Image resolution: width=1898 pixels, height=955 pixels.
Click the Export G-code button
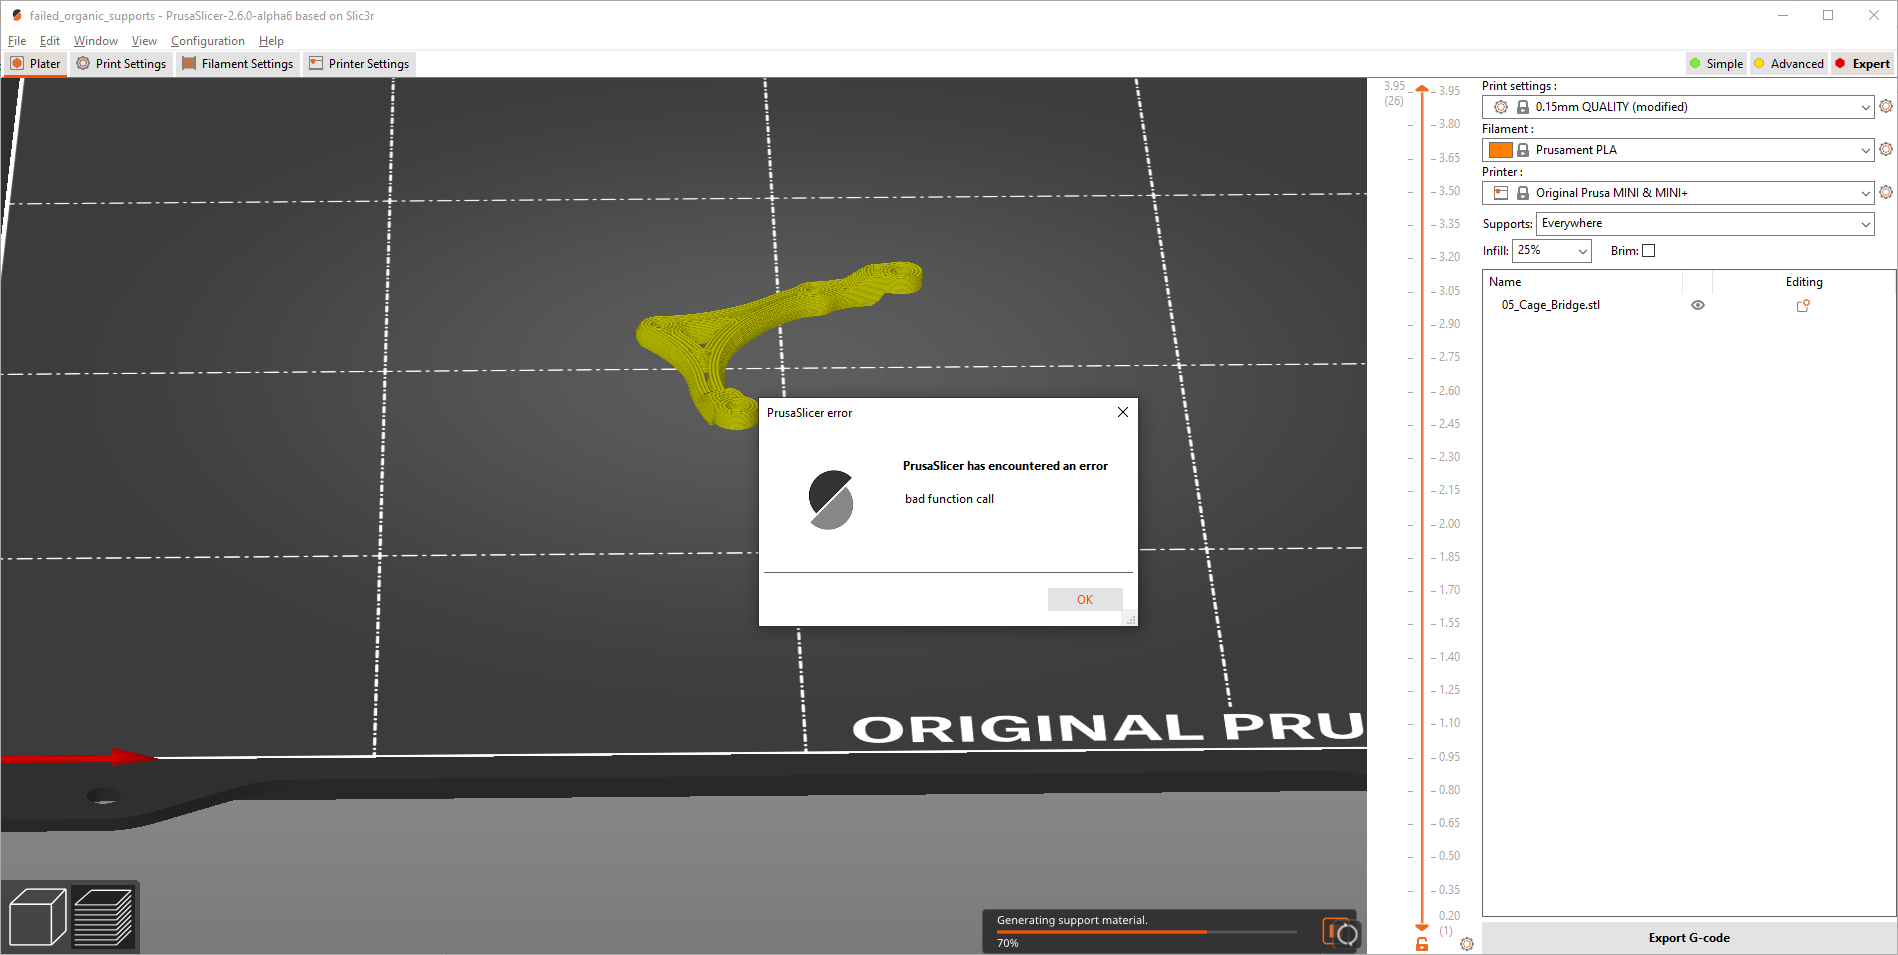click(x=1688, y=937)
